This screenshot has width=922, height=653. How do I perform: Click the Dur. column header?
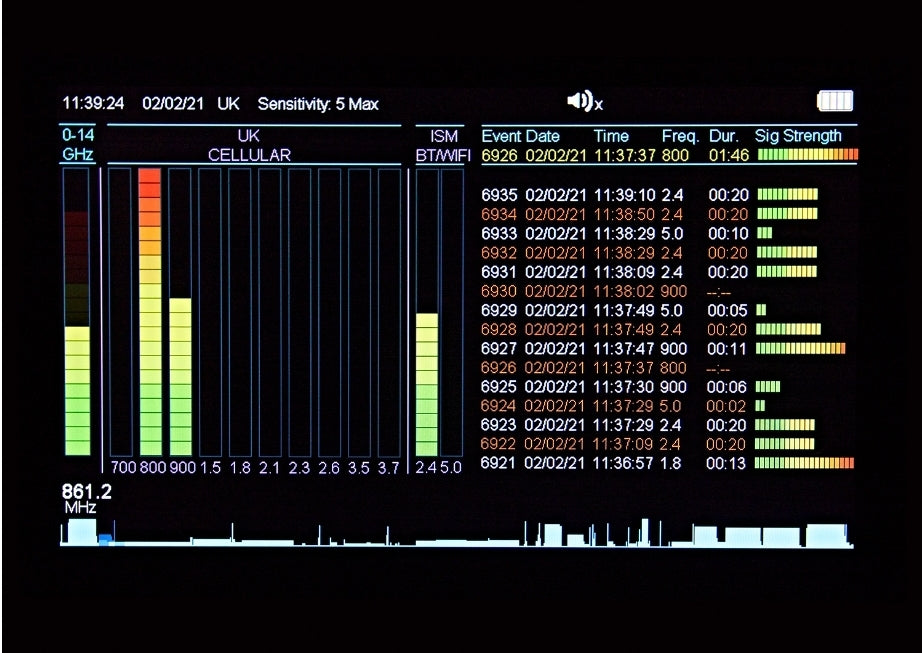tap(723, 136)
